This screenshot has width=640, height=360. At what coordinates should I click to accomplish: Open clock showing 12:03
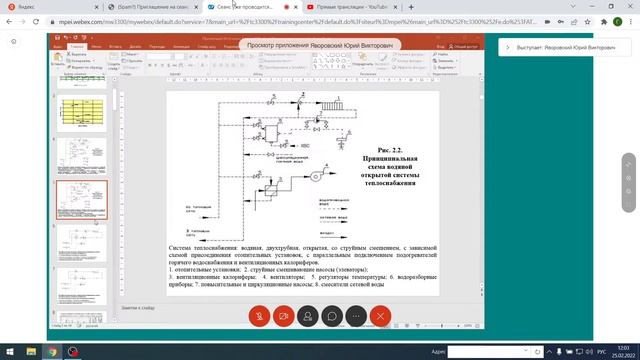(x=623, y=351)
